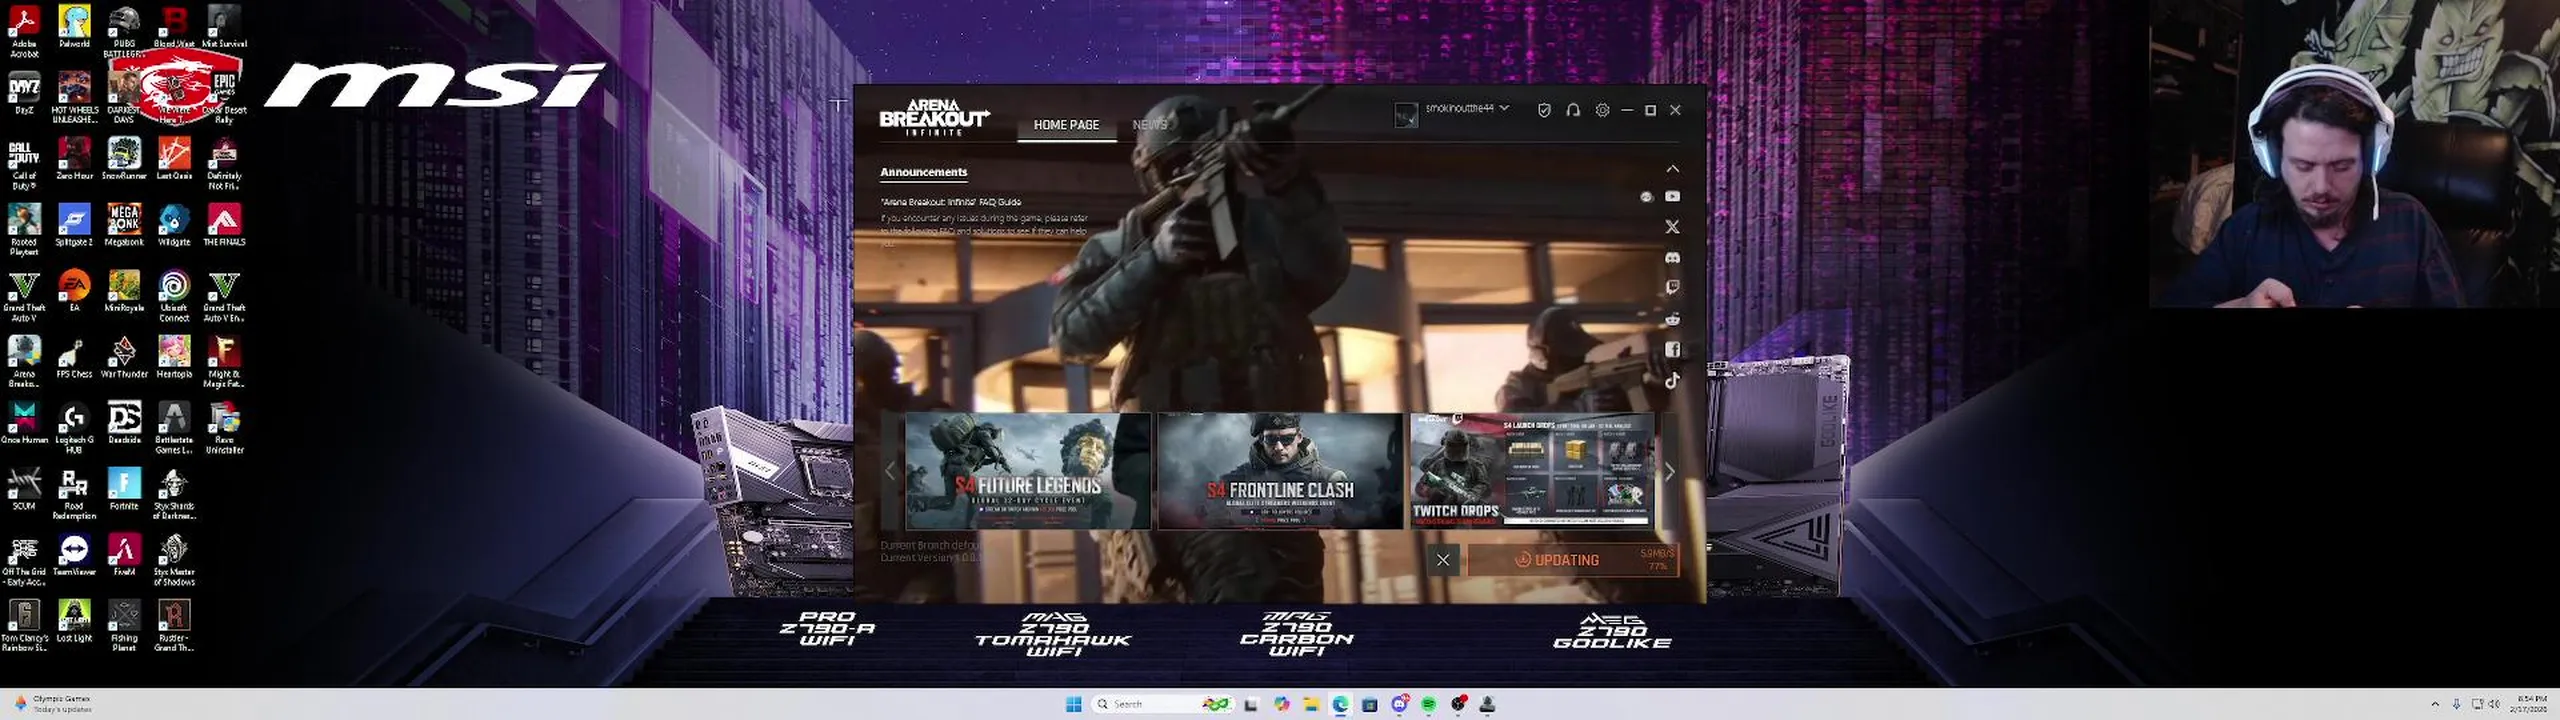Cancel the update with X button
2560x720 pixels.
(x=1443, y=560)
